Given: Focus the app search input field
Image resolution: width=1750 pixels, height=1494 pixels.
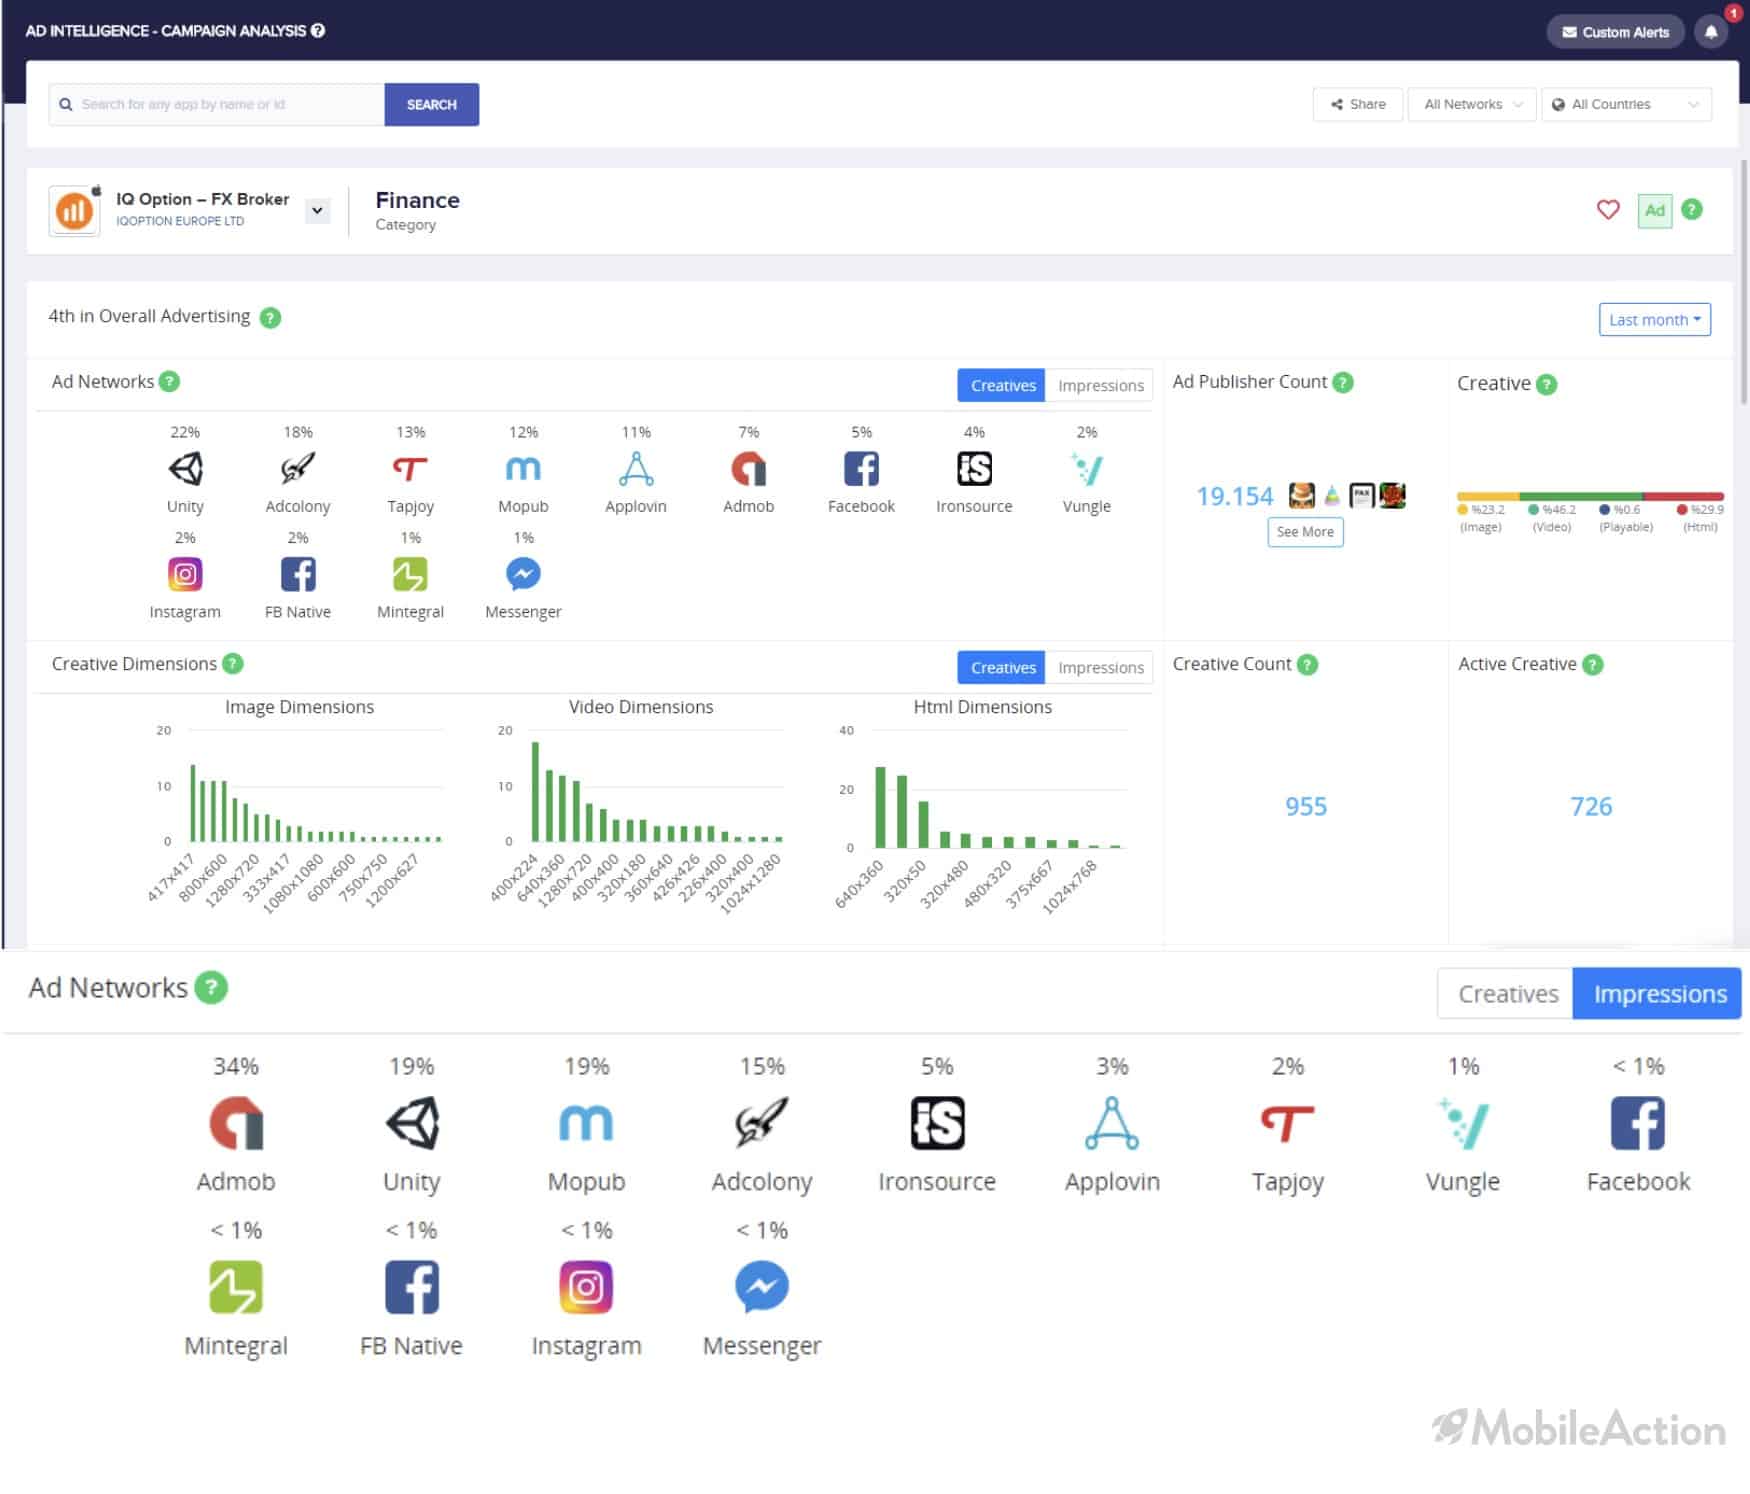Looking at the screenshot, I should pos(217,105).
